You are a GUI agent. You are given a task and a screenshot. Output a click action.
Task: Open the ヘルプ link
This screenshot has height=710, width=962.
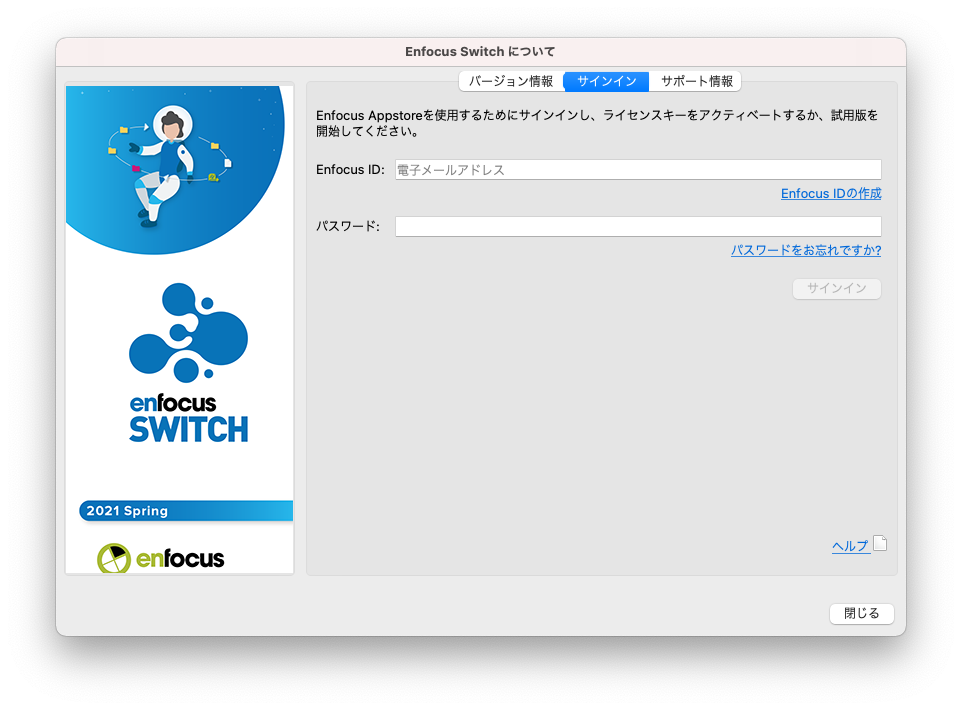850,546
